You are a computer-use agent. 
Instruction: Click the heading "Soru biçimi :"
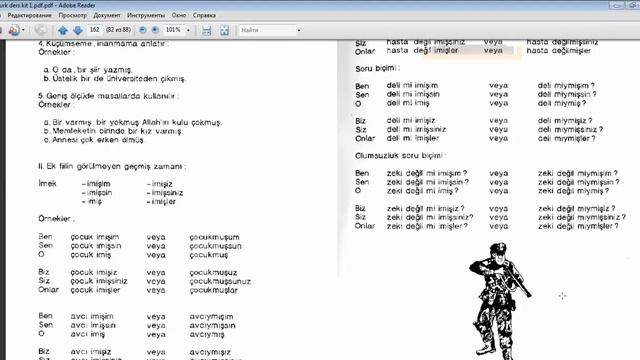[x=378, y=69]
